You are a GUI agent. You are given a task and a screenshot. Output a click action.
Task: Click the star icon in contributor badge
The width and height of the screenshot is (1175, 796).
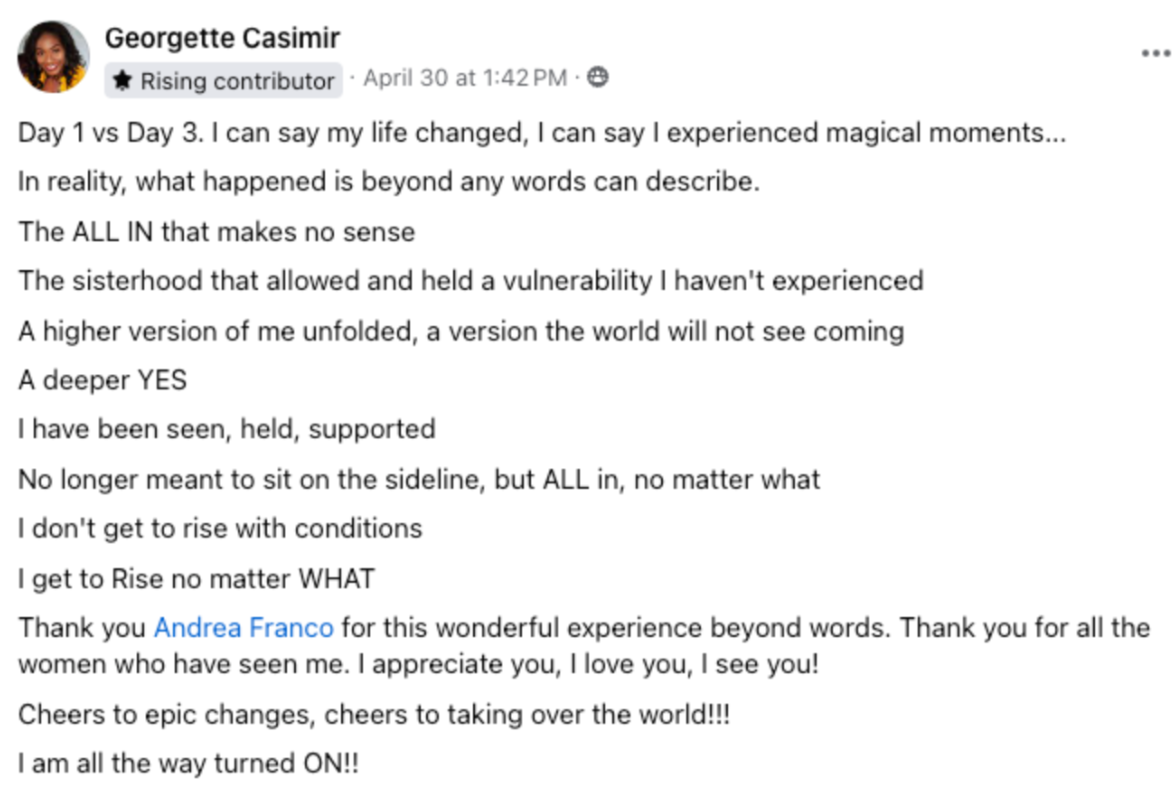(122, 81)
